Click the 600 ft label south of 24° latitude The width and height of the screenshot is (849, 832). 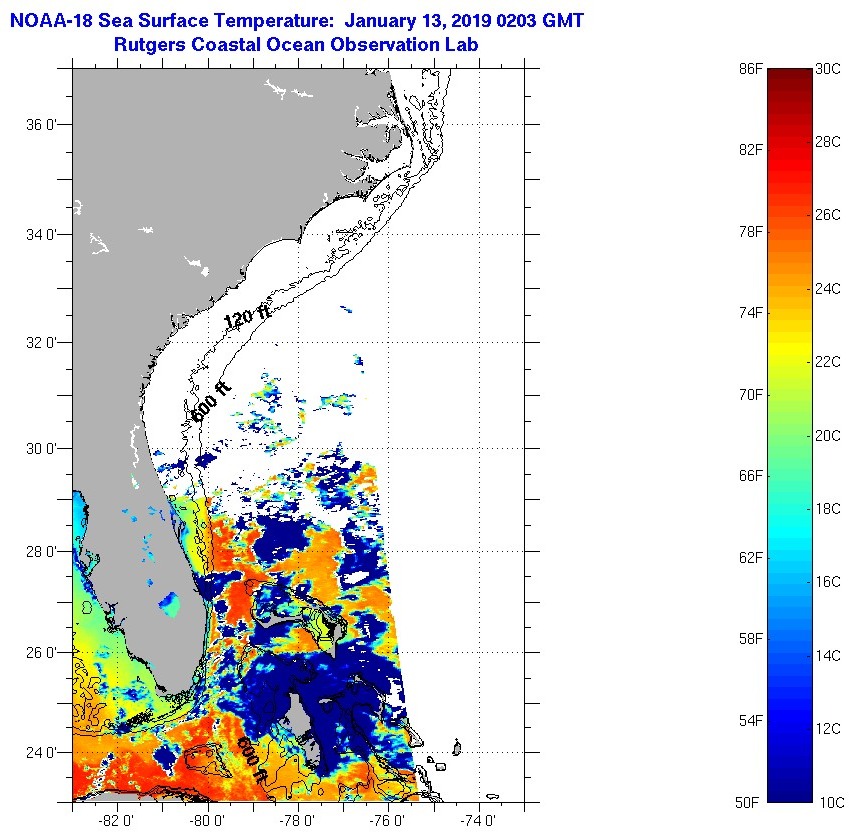(x=251, y=760)
